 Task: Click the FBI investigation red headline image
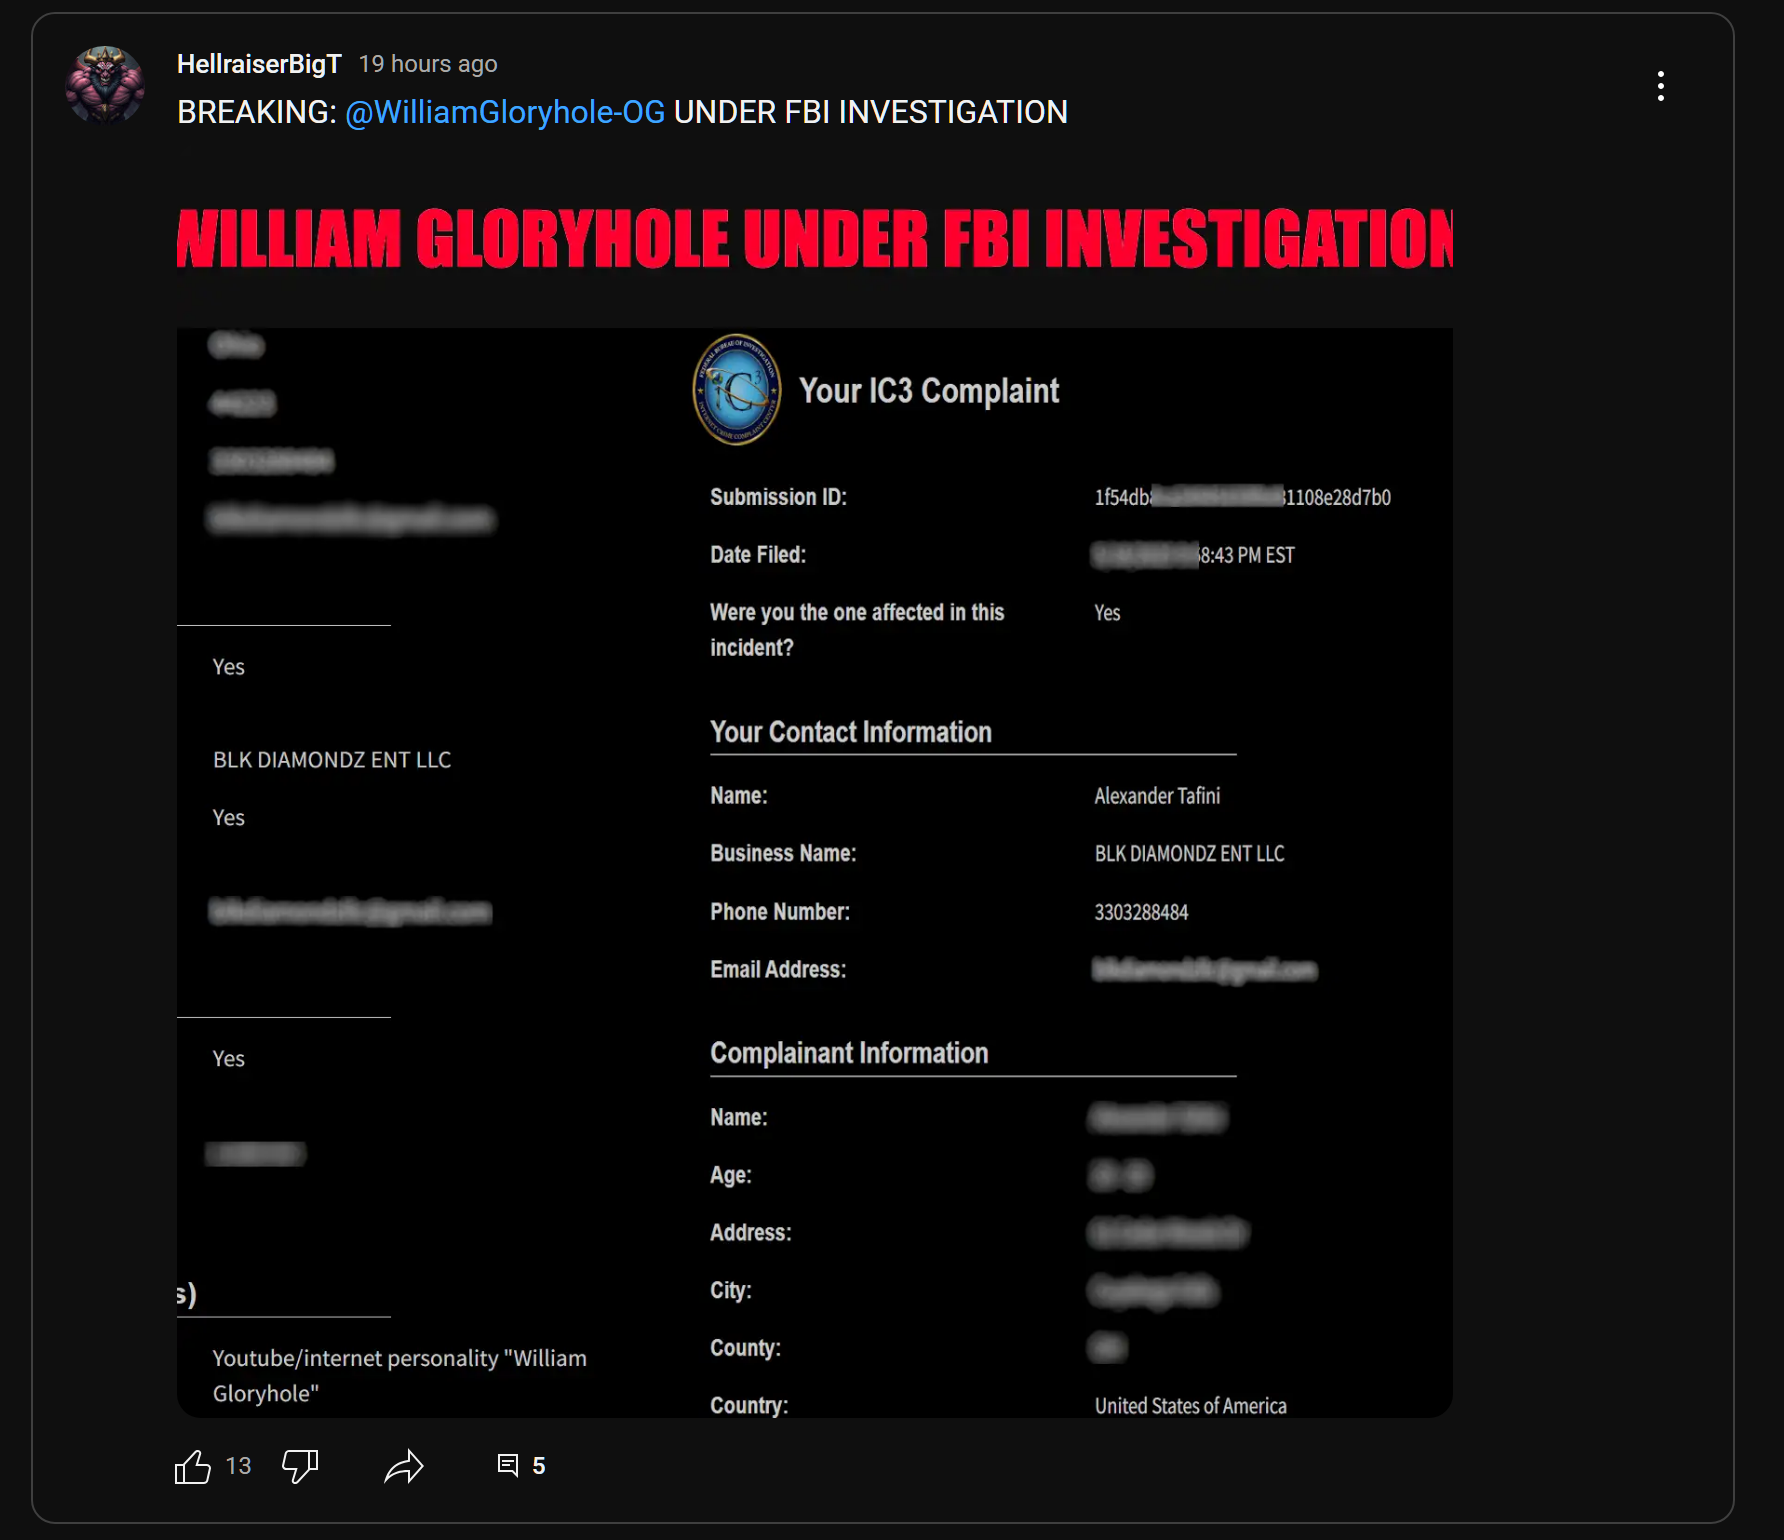click(x=814, y=238)
